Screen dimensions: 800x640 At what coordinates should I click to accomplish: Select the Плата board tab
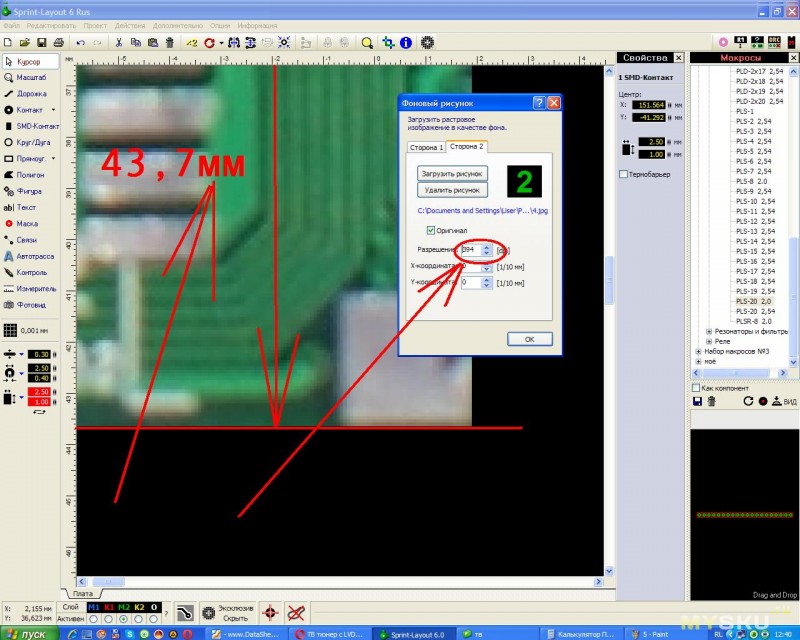(x=83, y=594)
